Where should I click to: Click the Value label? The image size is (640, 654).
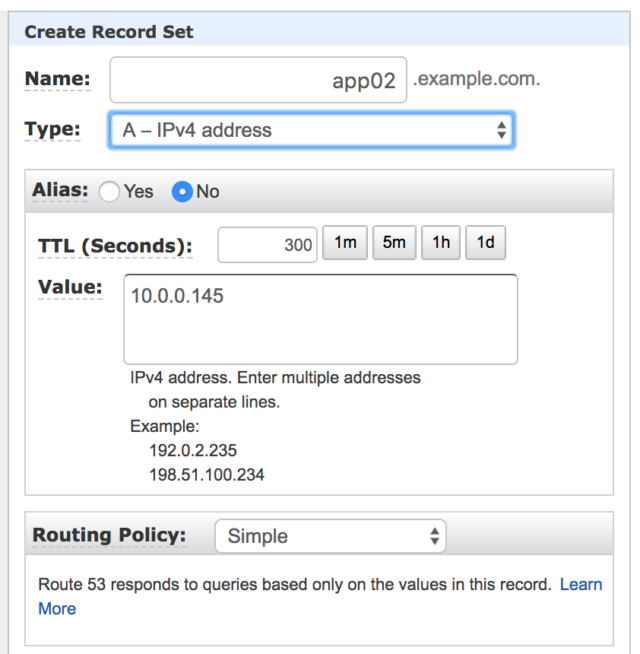(x=70, y=287)
